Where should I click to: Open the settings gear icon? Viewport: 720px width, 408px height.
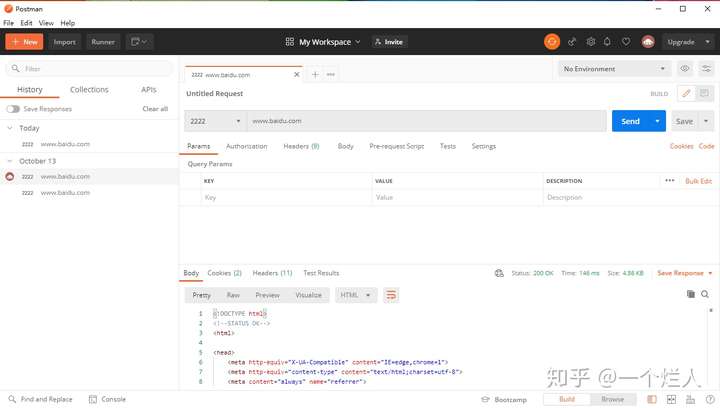tap(591, 42)
